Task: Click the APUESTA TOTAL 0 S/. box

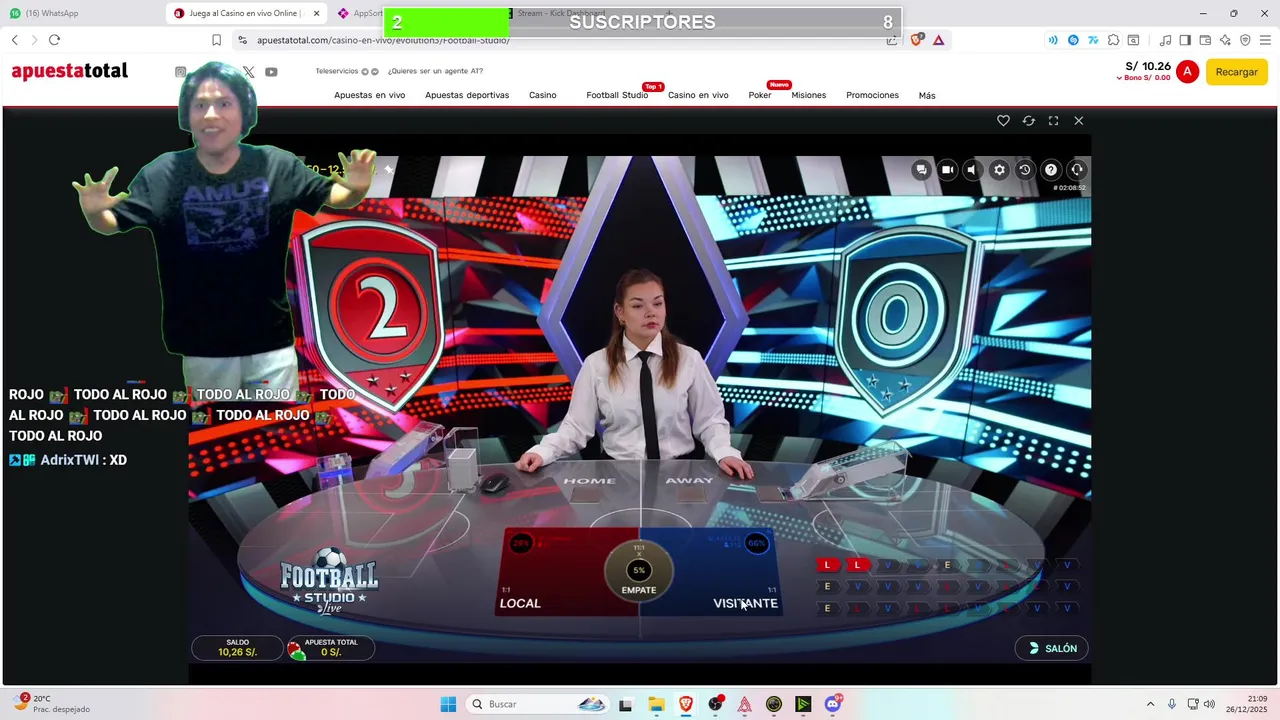Action: pyautogui.click(x=331, y=648)
